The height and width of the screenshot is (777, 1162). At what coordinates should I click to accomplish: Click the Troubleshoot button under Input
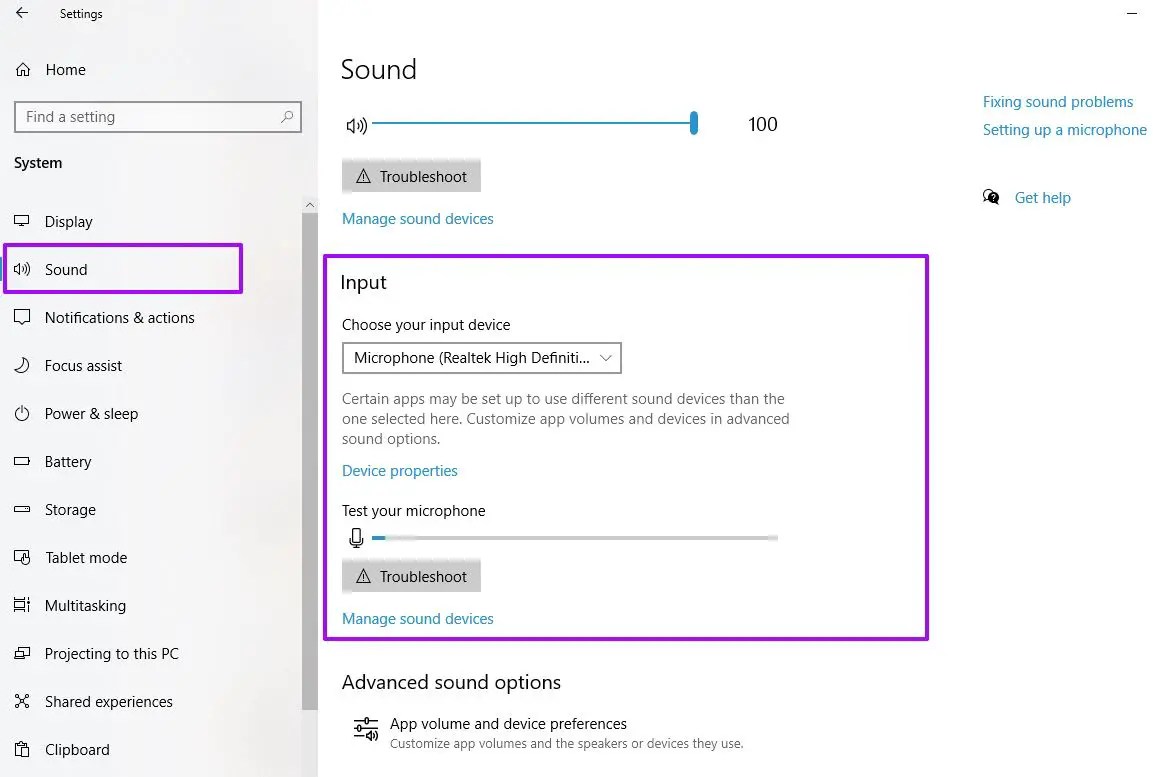[x=411, y=575]
